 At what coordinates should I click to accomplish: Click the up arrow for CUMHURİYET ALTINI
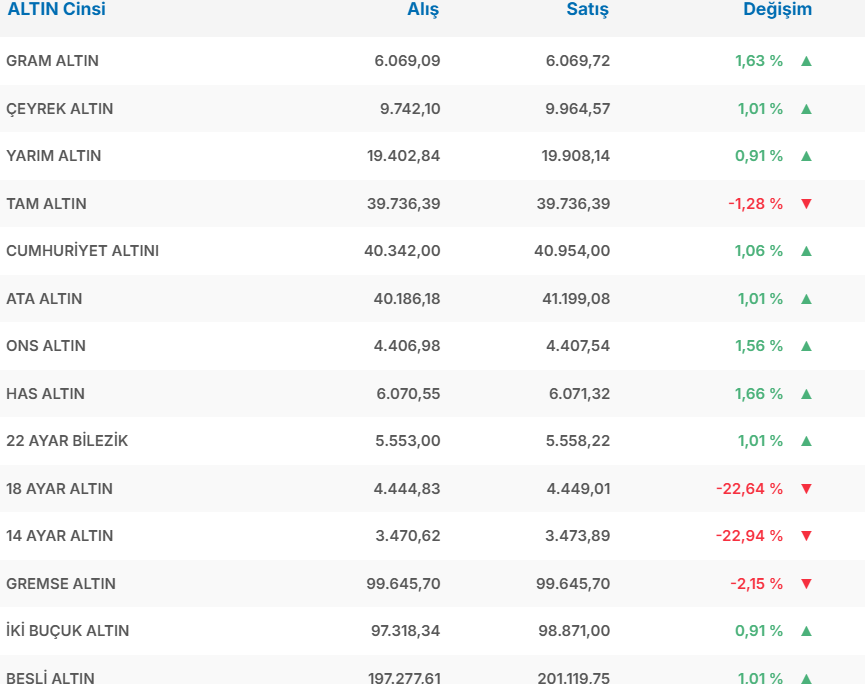point(806,251)
